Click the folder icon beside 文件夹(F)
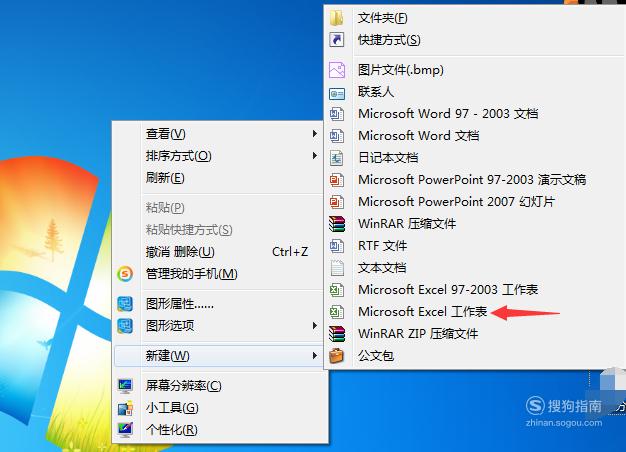 pyautogui.click(x=337, y=18)
